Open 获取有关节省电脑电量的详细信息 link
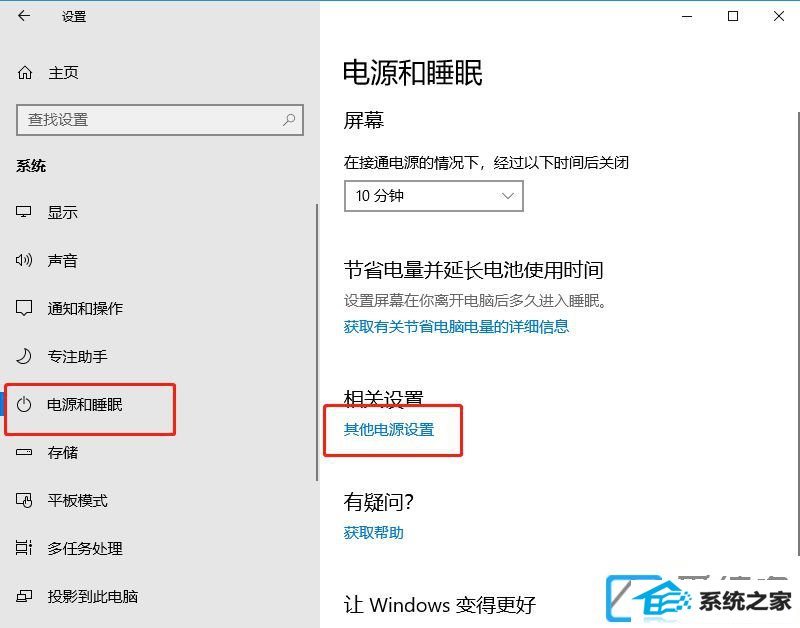Screen dimensions: 800x628 click(x=456, y=326)
